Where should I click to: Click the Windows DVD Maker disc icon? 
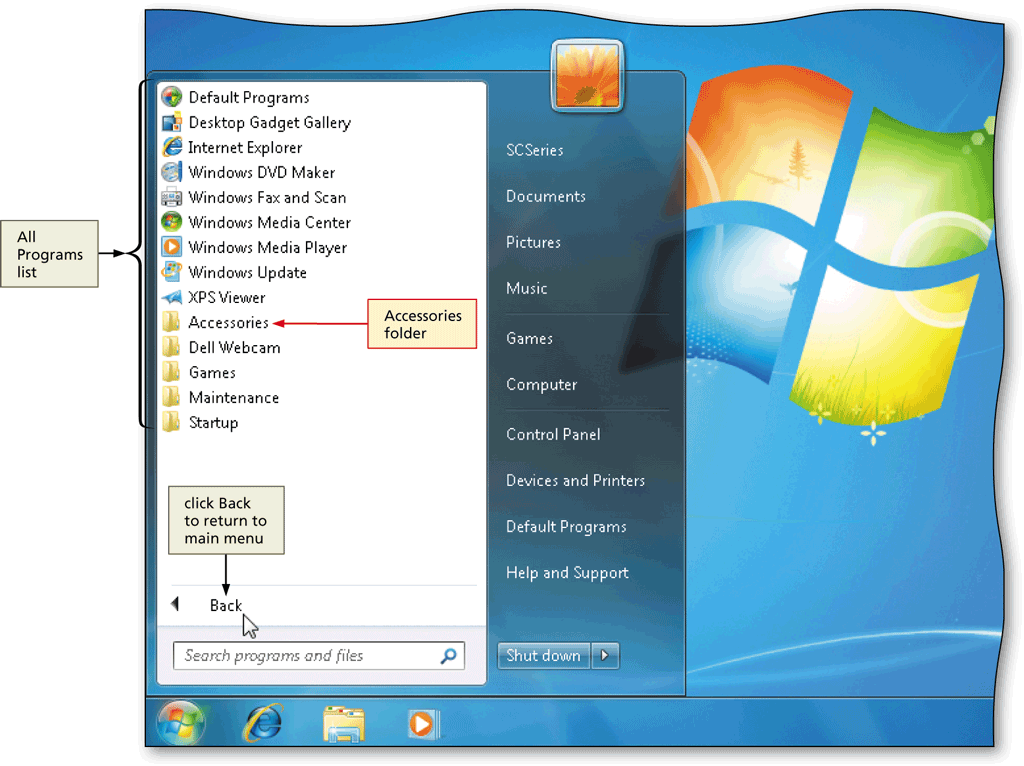click(x=172, y=172)
